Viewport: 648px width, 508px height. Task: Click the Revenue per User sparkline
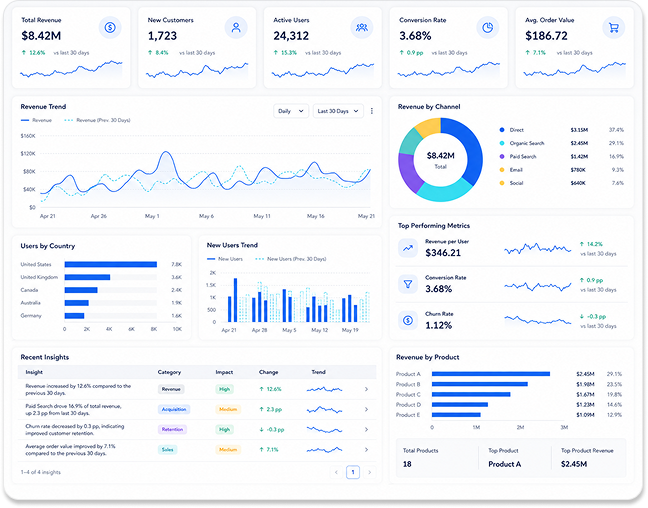(538, 248)
